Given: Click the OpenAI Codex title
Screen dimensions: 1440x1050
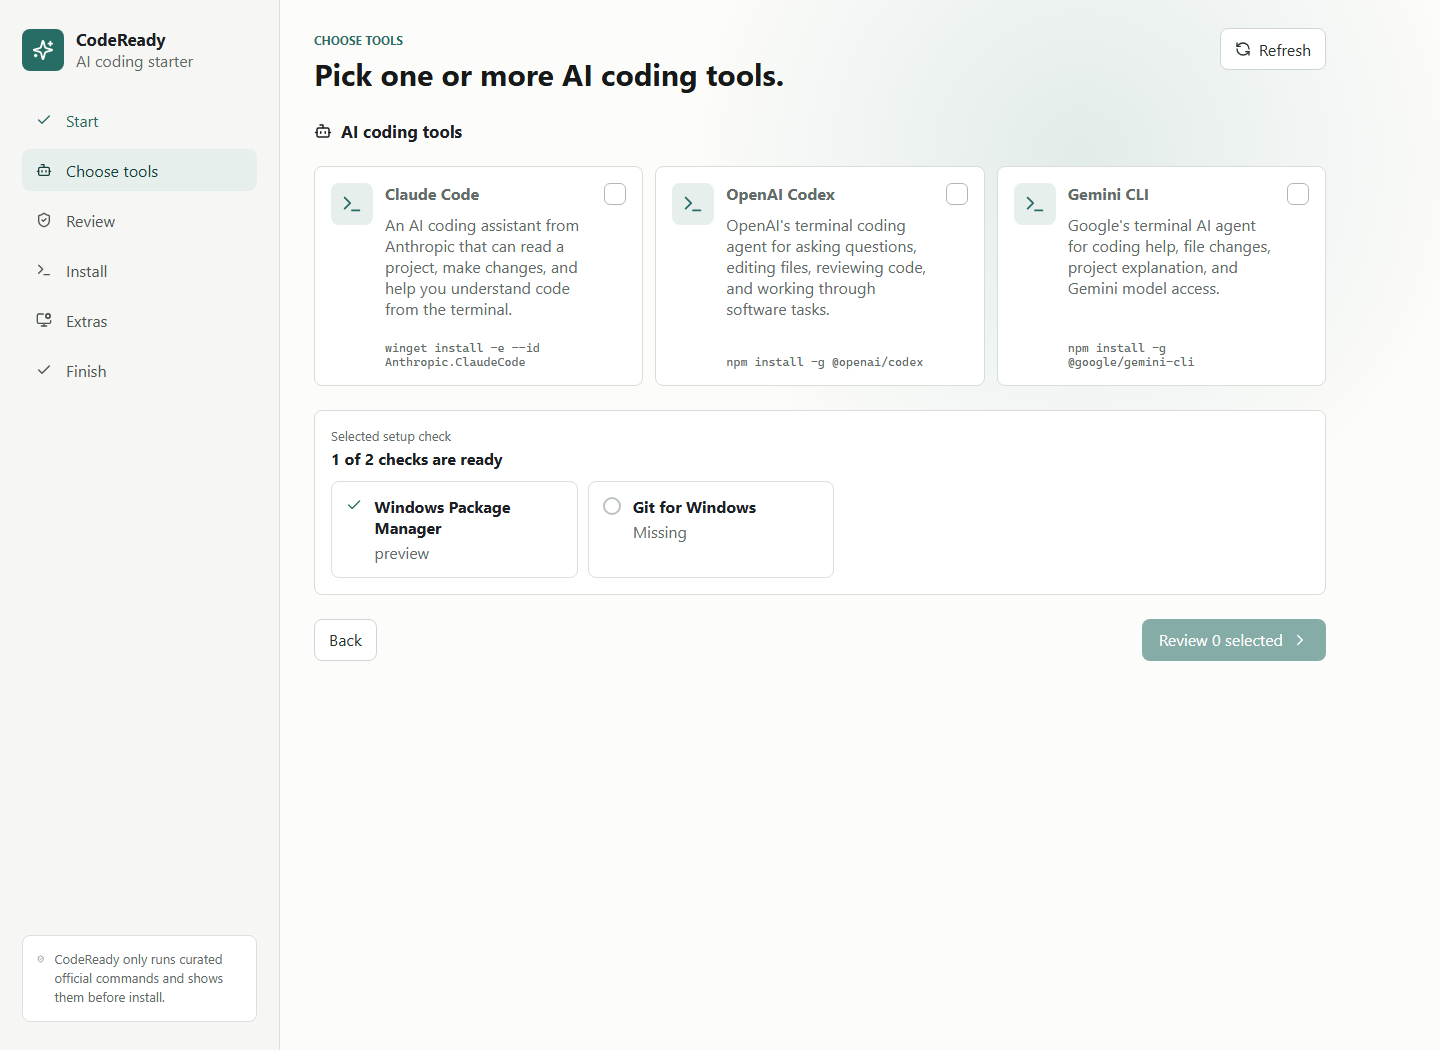Looking at the screenshot, I should pyautogui.click(x=780, y=194).
